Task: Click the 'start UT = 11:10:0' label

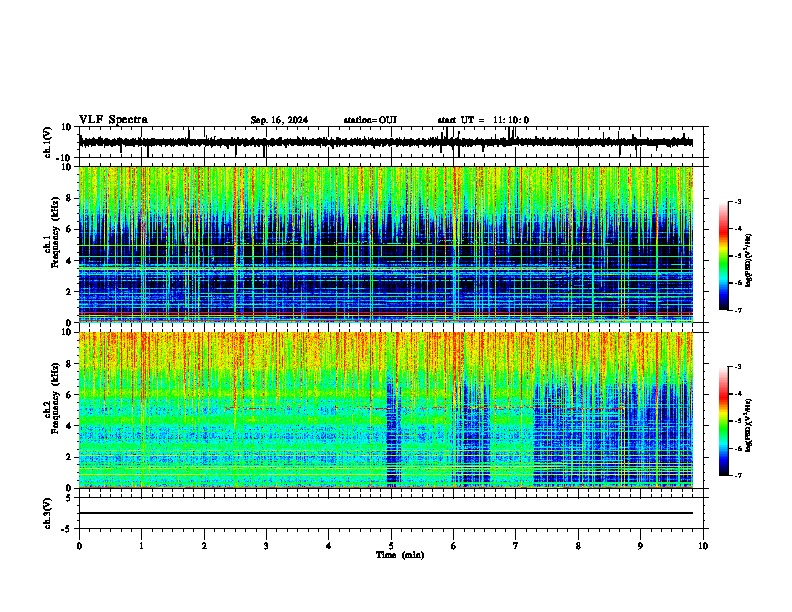Action: pyautogui.click(x=483, y=120)
